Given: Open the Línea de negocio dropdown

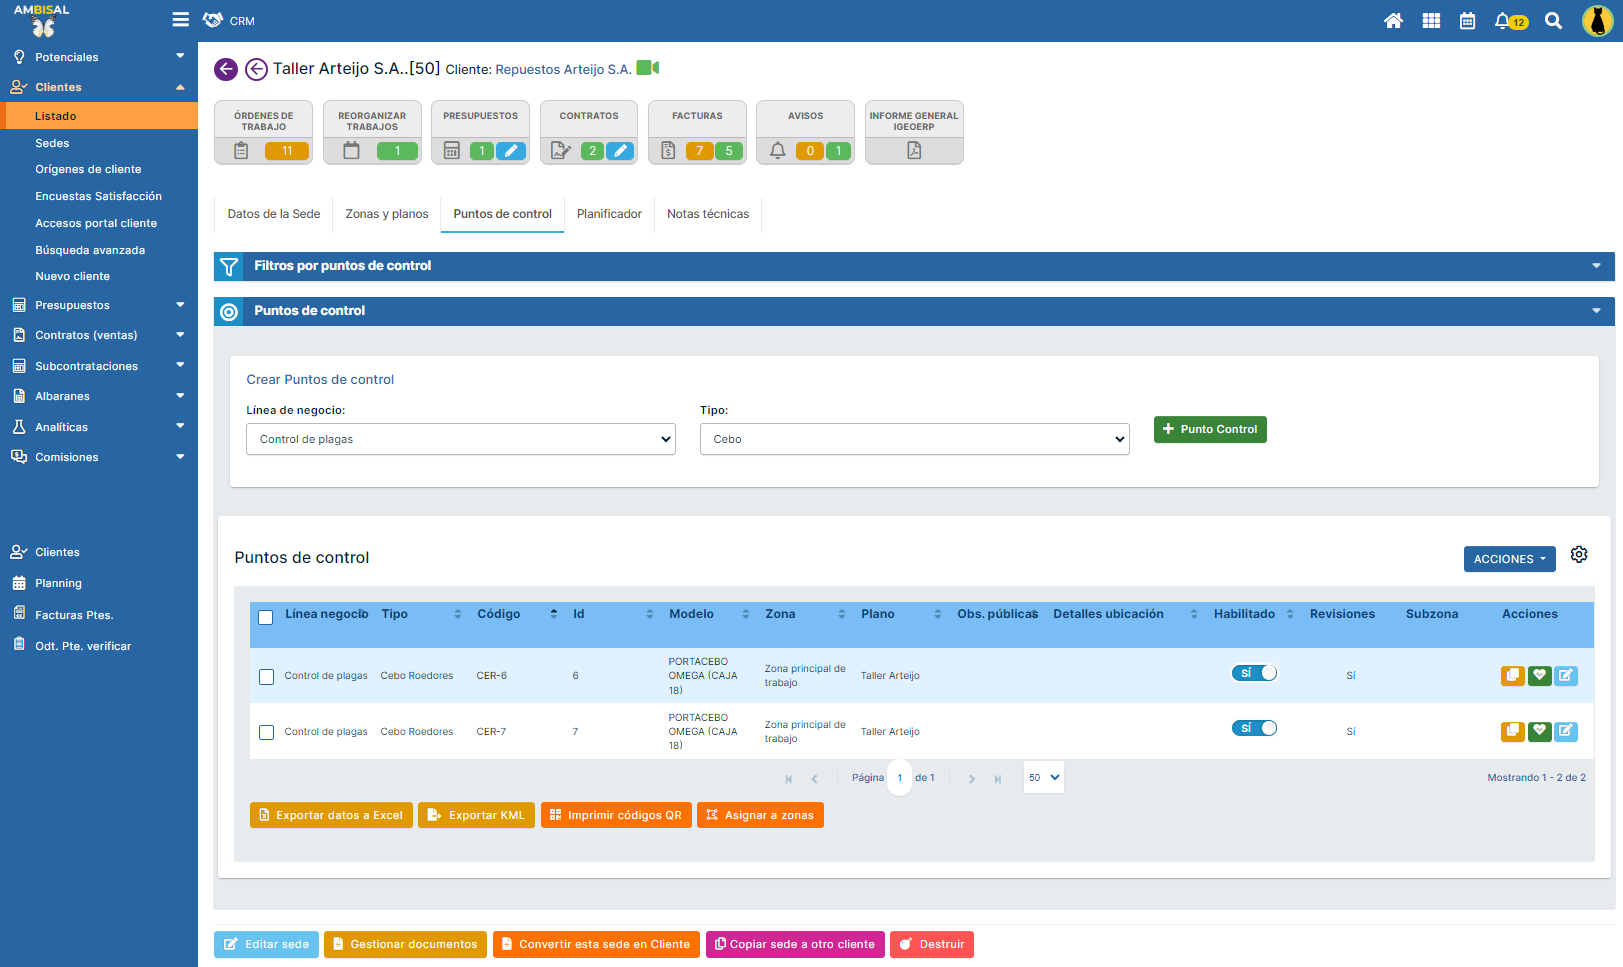Looking at the screenshot, I should pos(460,439).
